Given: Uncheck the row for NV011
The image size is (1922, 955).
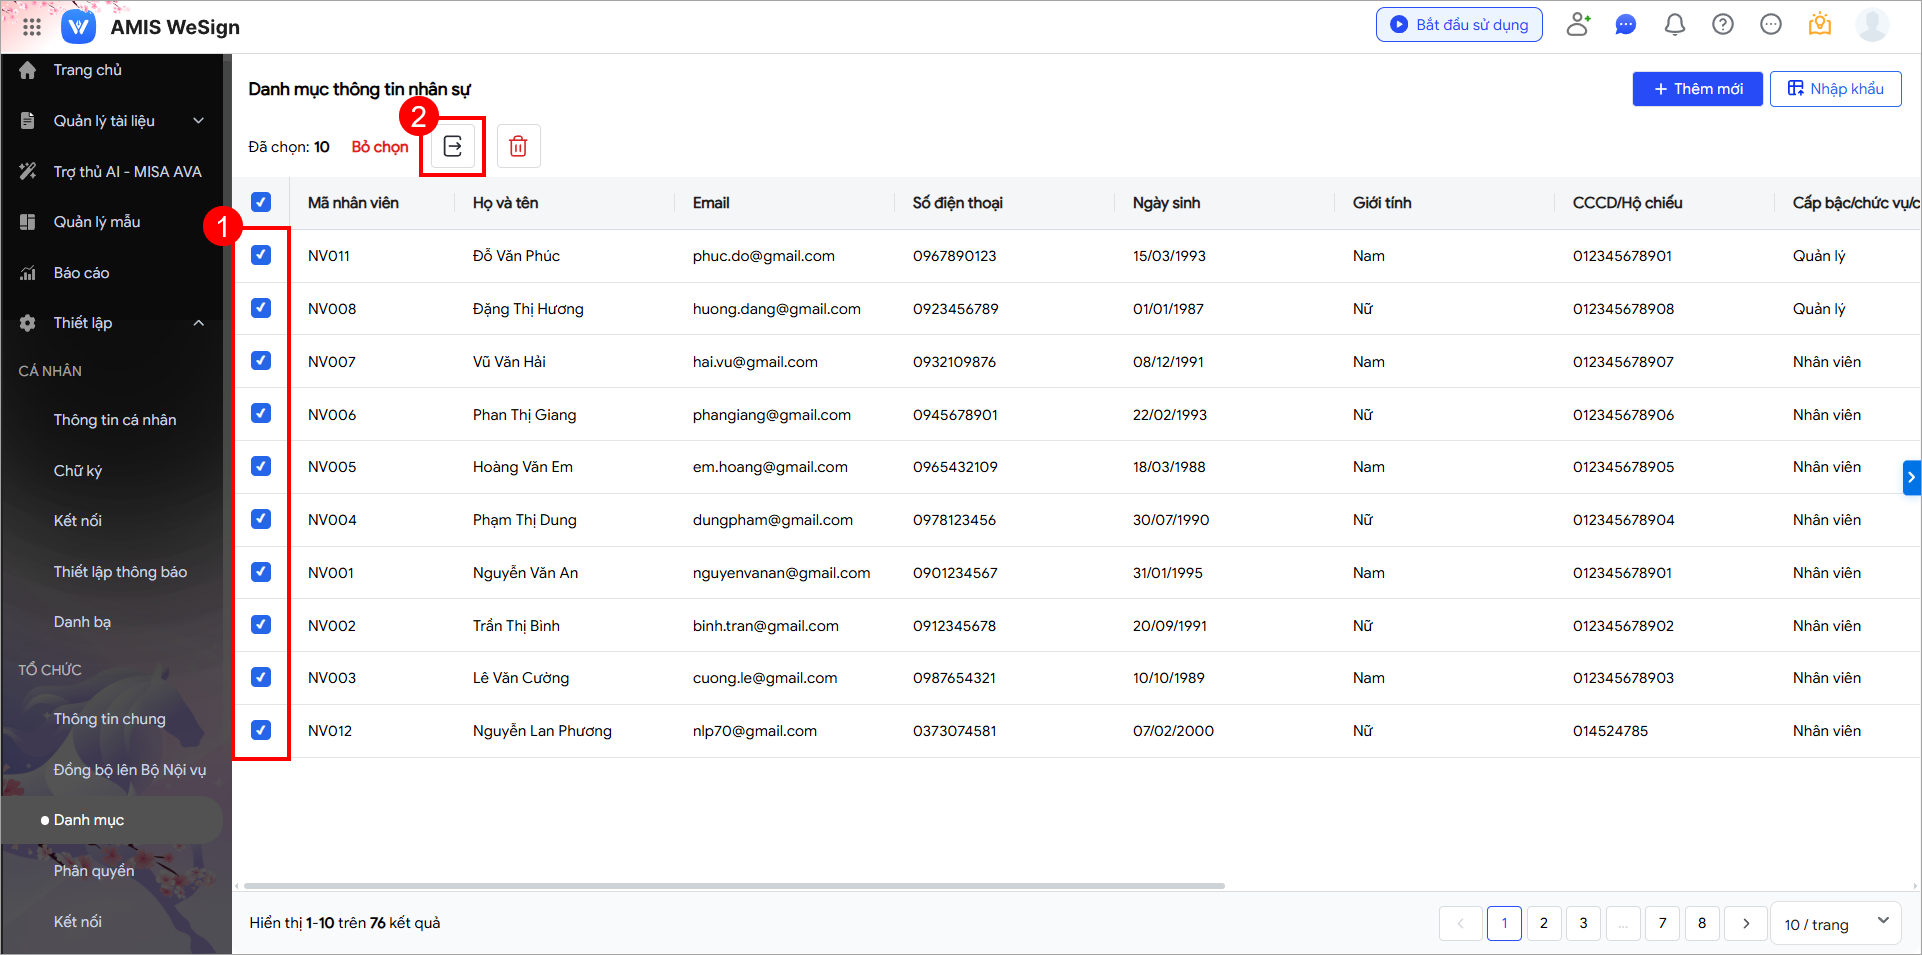Looking at the screenshot, I should click(261, 256).
